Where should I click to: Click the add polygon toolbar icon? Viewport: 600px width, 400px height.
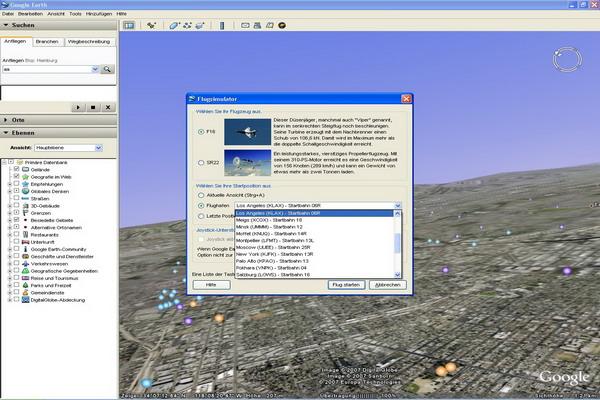(x=174, y=25)
